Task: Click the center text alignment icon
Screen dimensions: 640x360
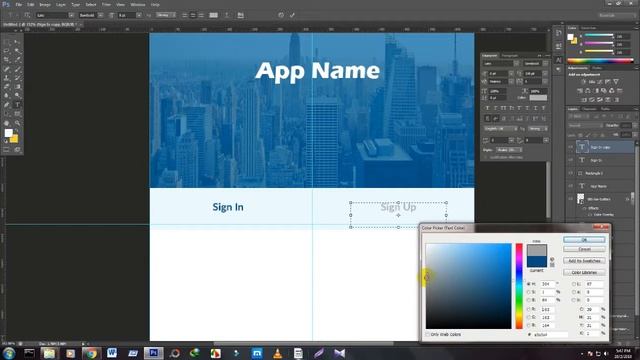Action: pyautogui.click(x=193, y=15)
